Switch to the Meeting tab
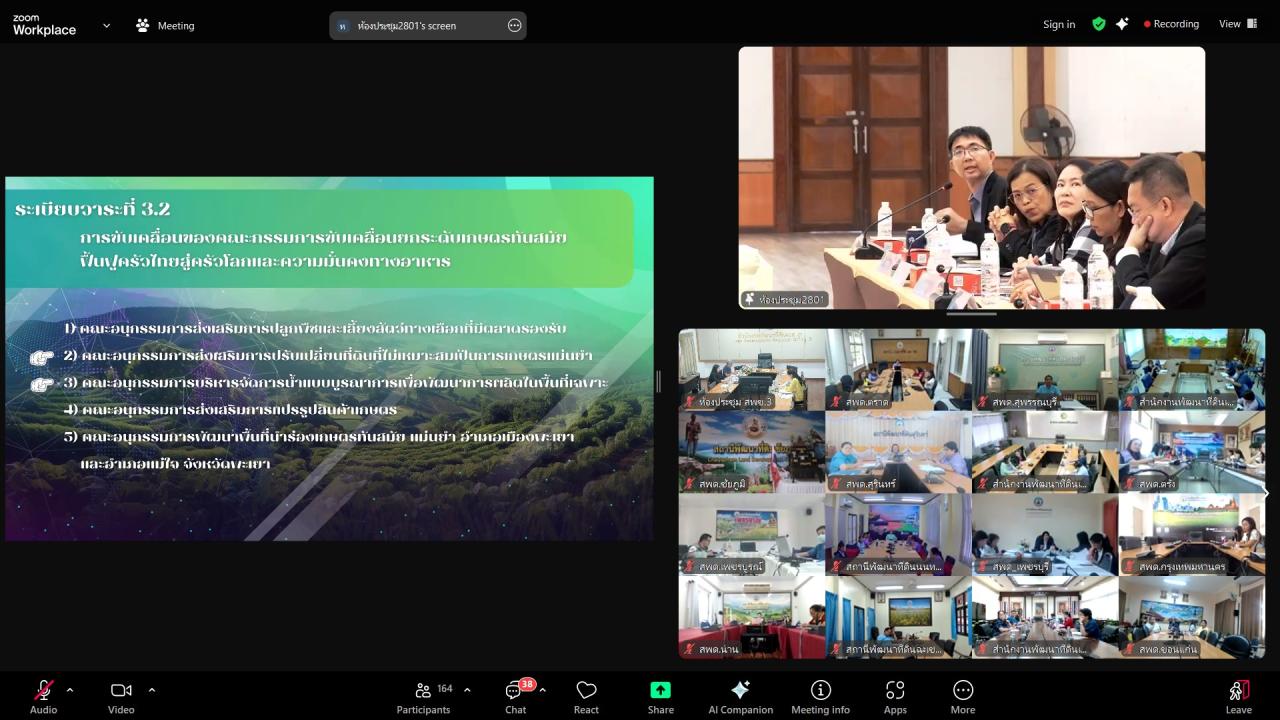 [x=165, y=24]
